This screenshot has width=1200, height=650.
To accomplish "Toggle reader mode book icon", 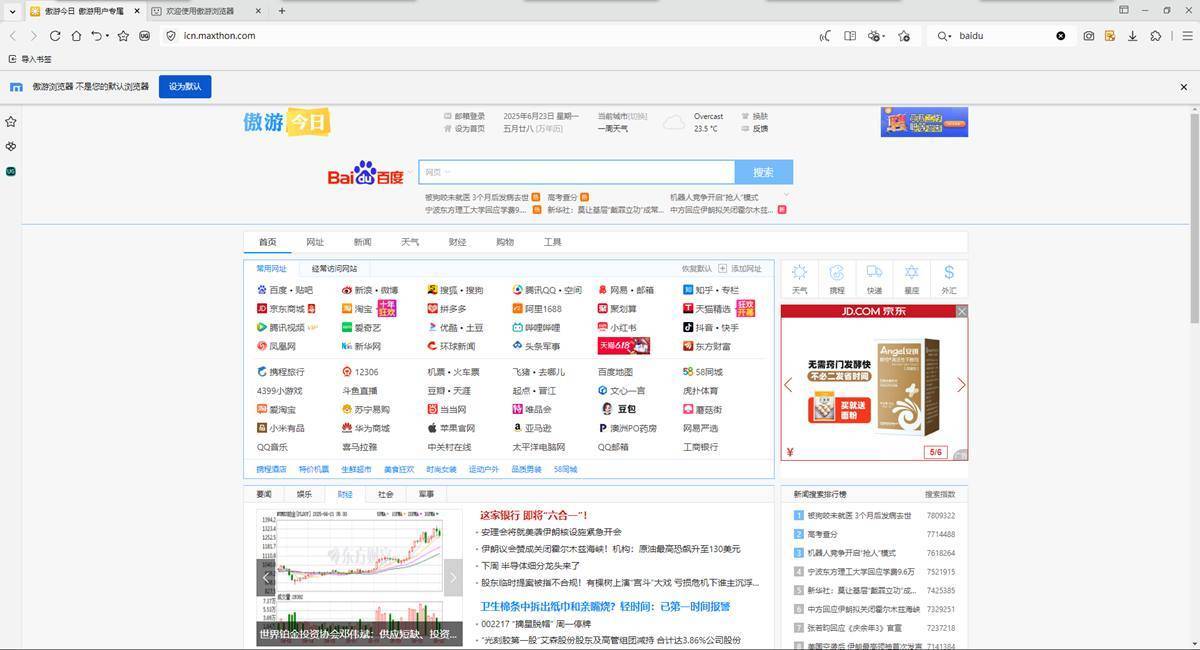I will pos(850,36).
